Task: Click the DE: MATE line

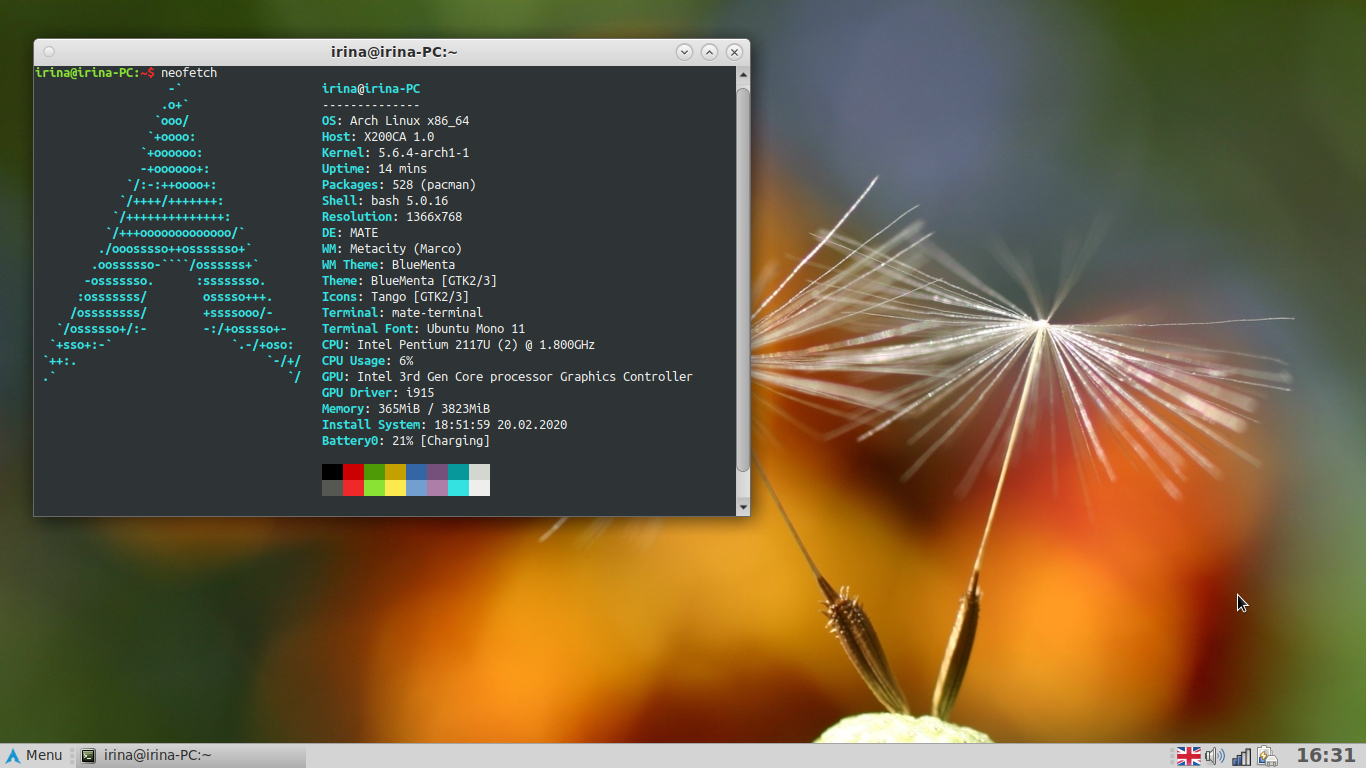Action: point(350,233)
